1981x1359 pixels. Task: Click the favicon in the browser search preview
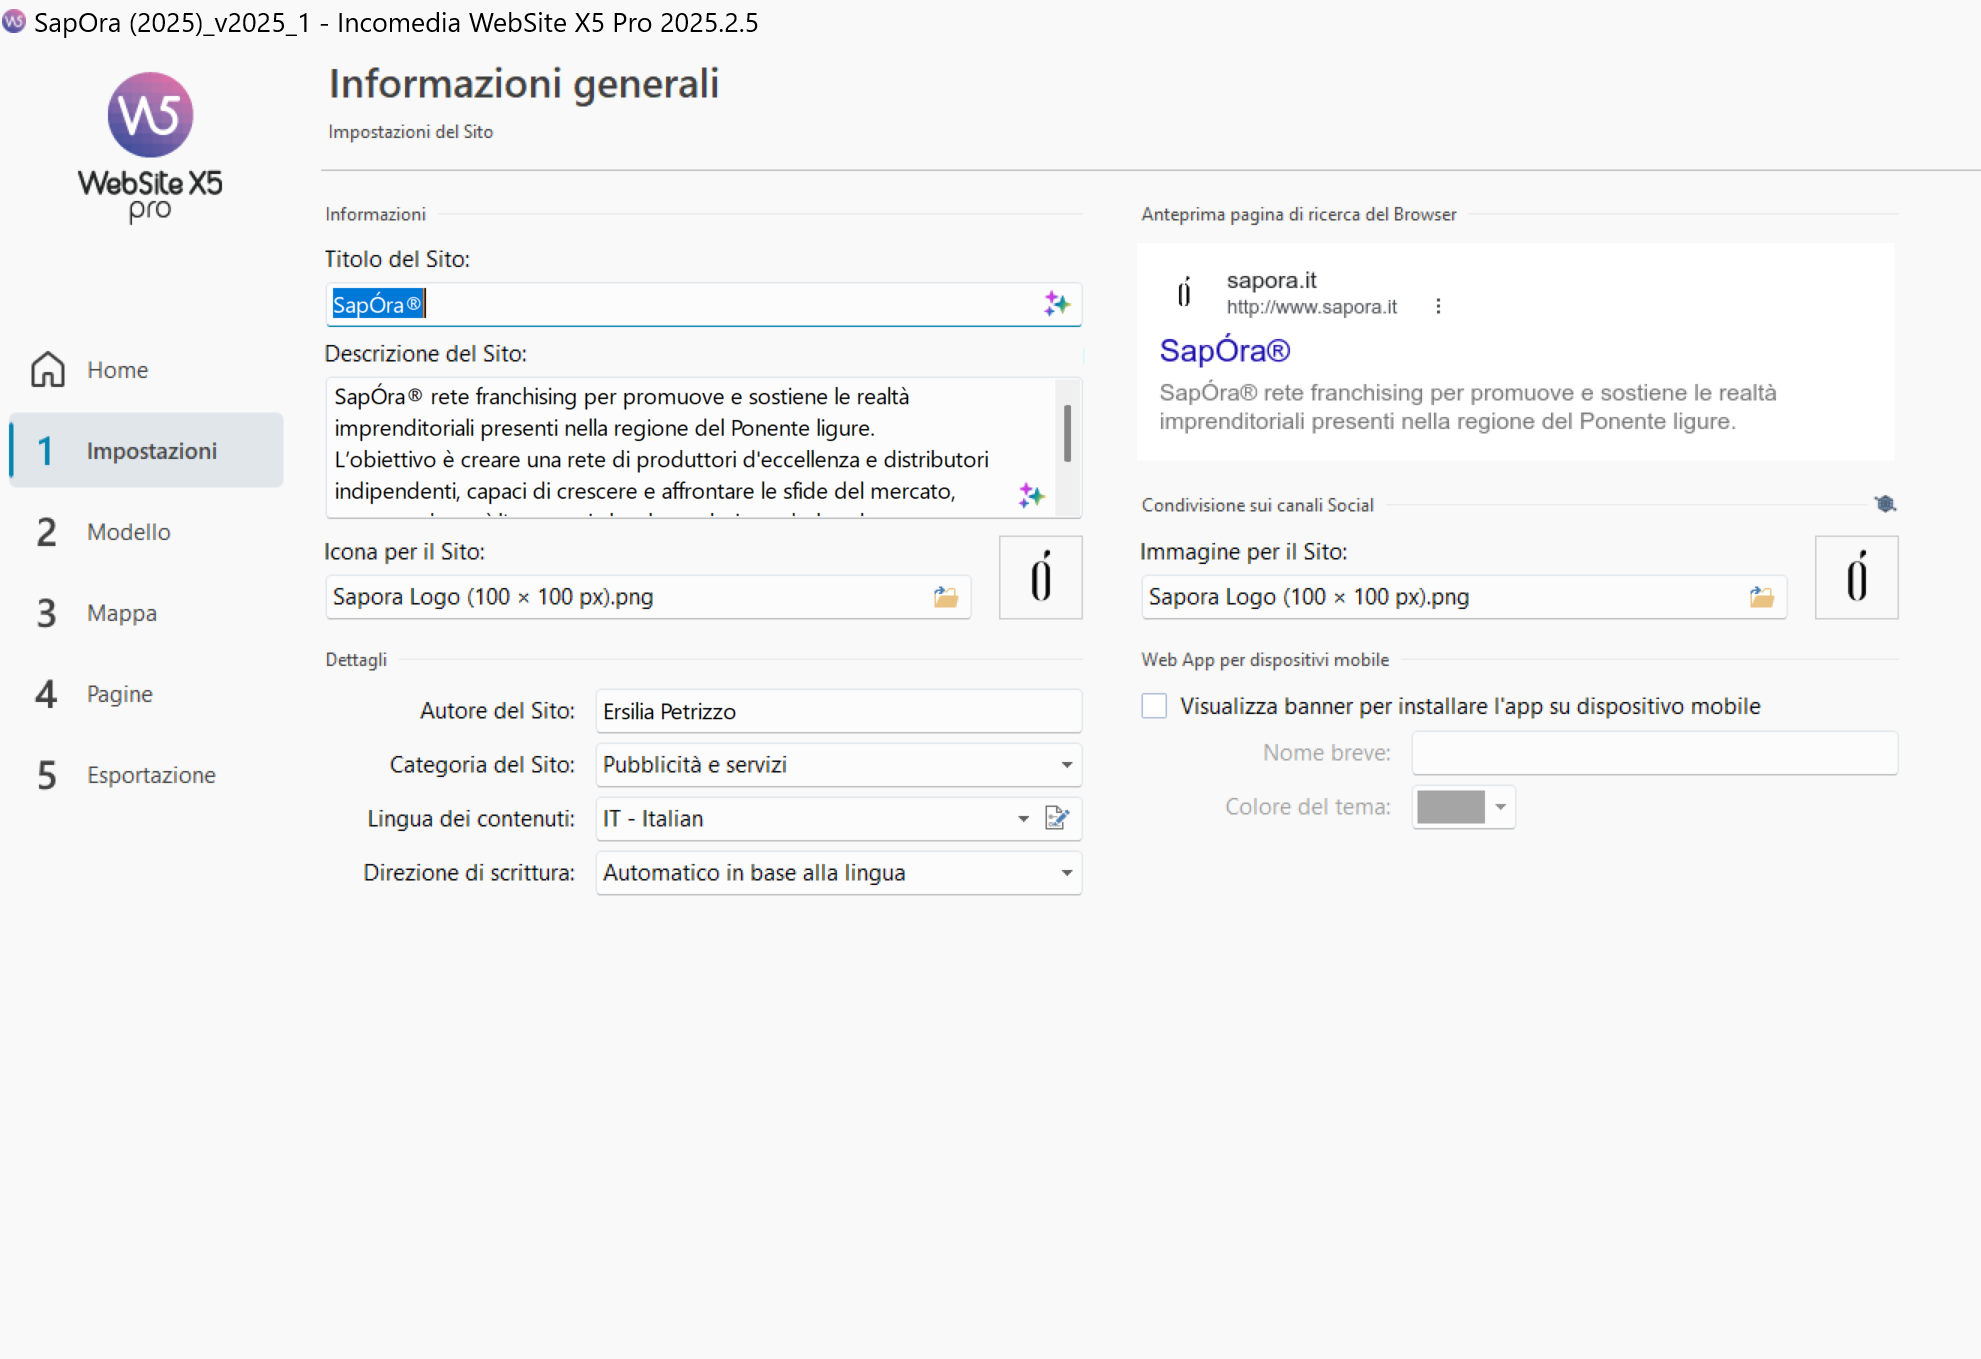tap(1185, 292)
